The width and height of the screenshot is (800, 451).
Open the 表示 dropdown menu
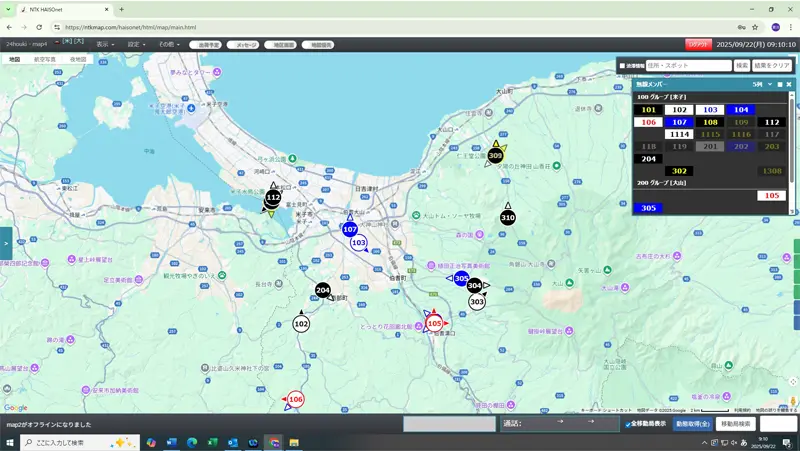pyautogui.click(x=103, y=45)
